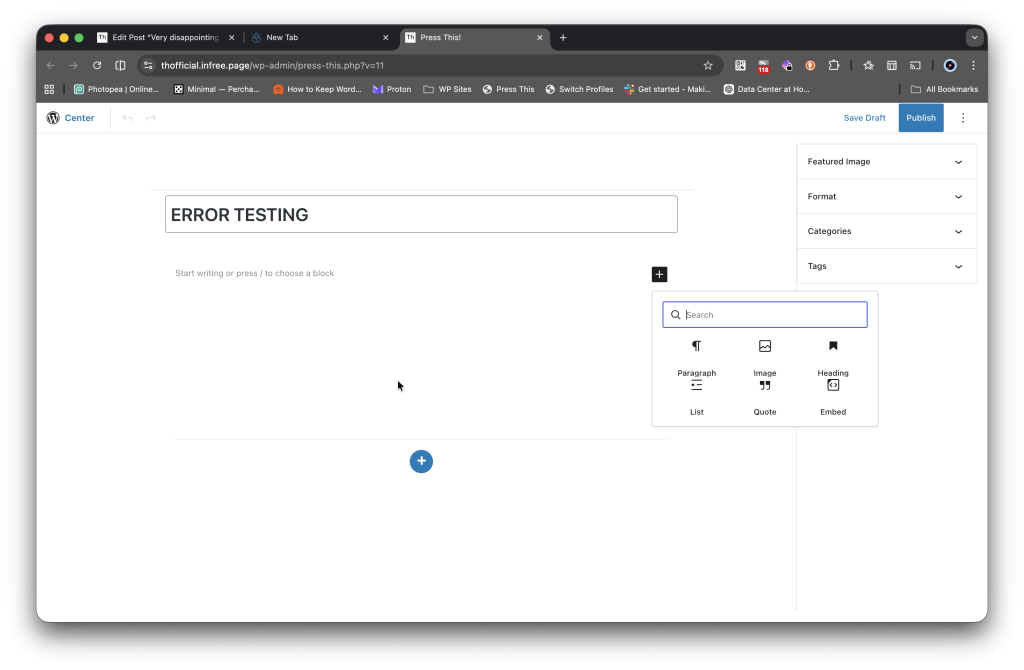
Task: Insert a Quote block
Action: (765, 396)
